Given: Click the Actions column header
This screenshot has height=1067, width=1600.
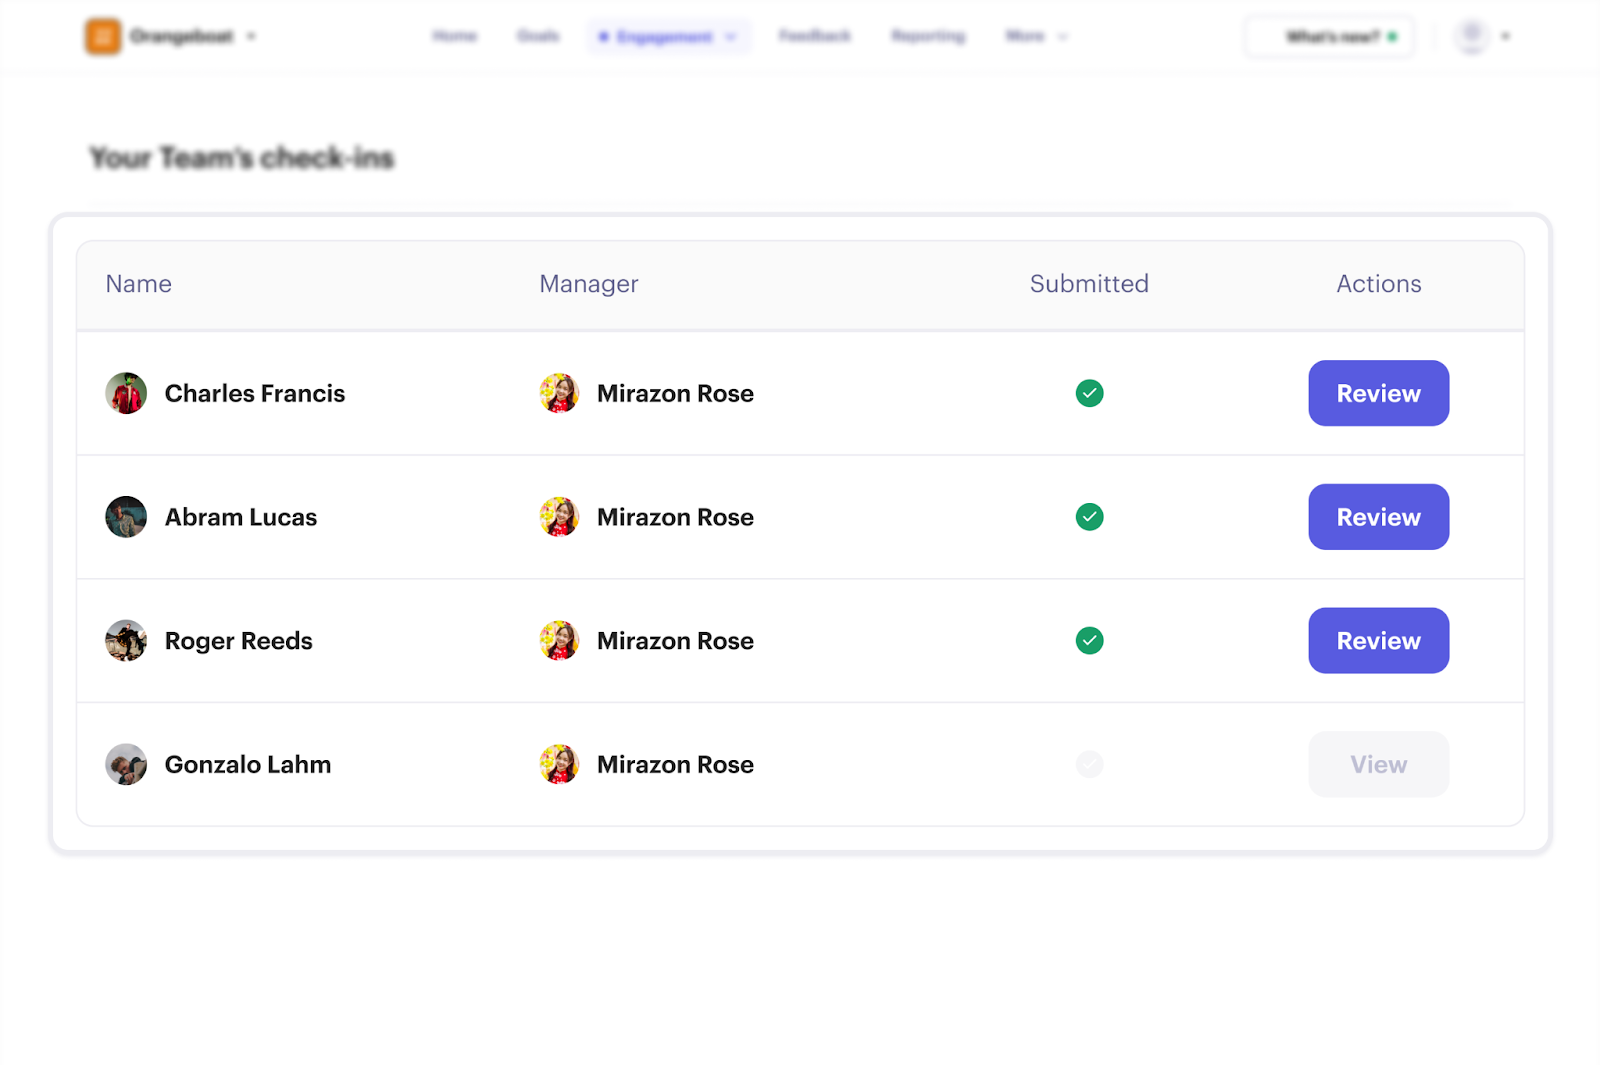Looking at the screenshot, I should tap(1378, 284).
